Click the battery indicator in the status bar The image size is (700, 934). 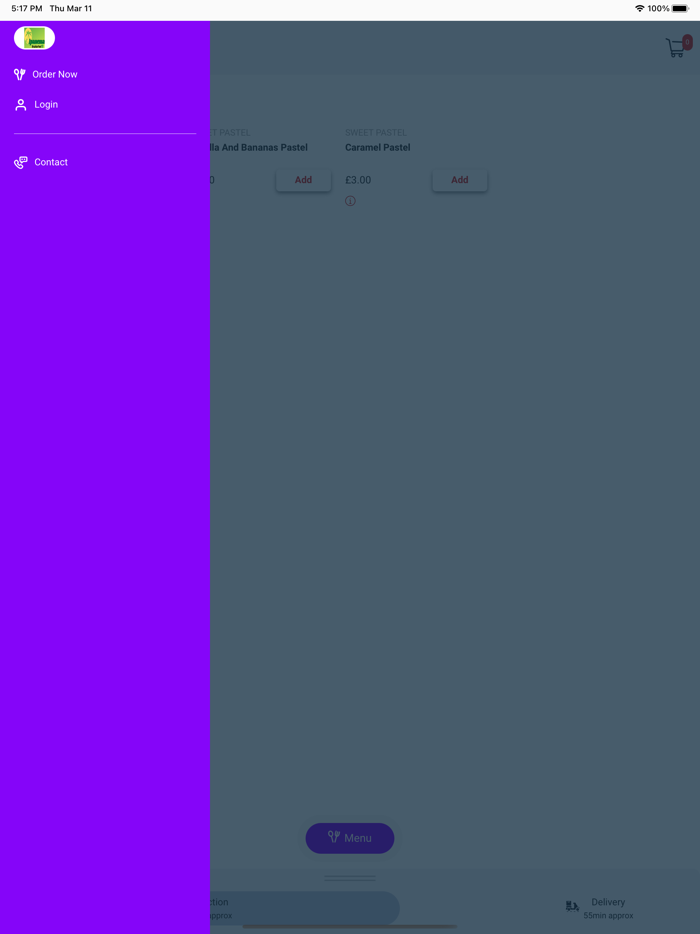pyautogui.click(x=680, y=8)
